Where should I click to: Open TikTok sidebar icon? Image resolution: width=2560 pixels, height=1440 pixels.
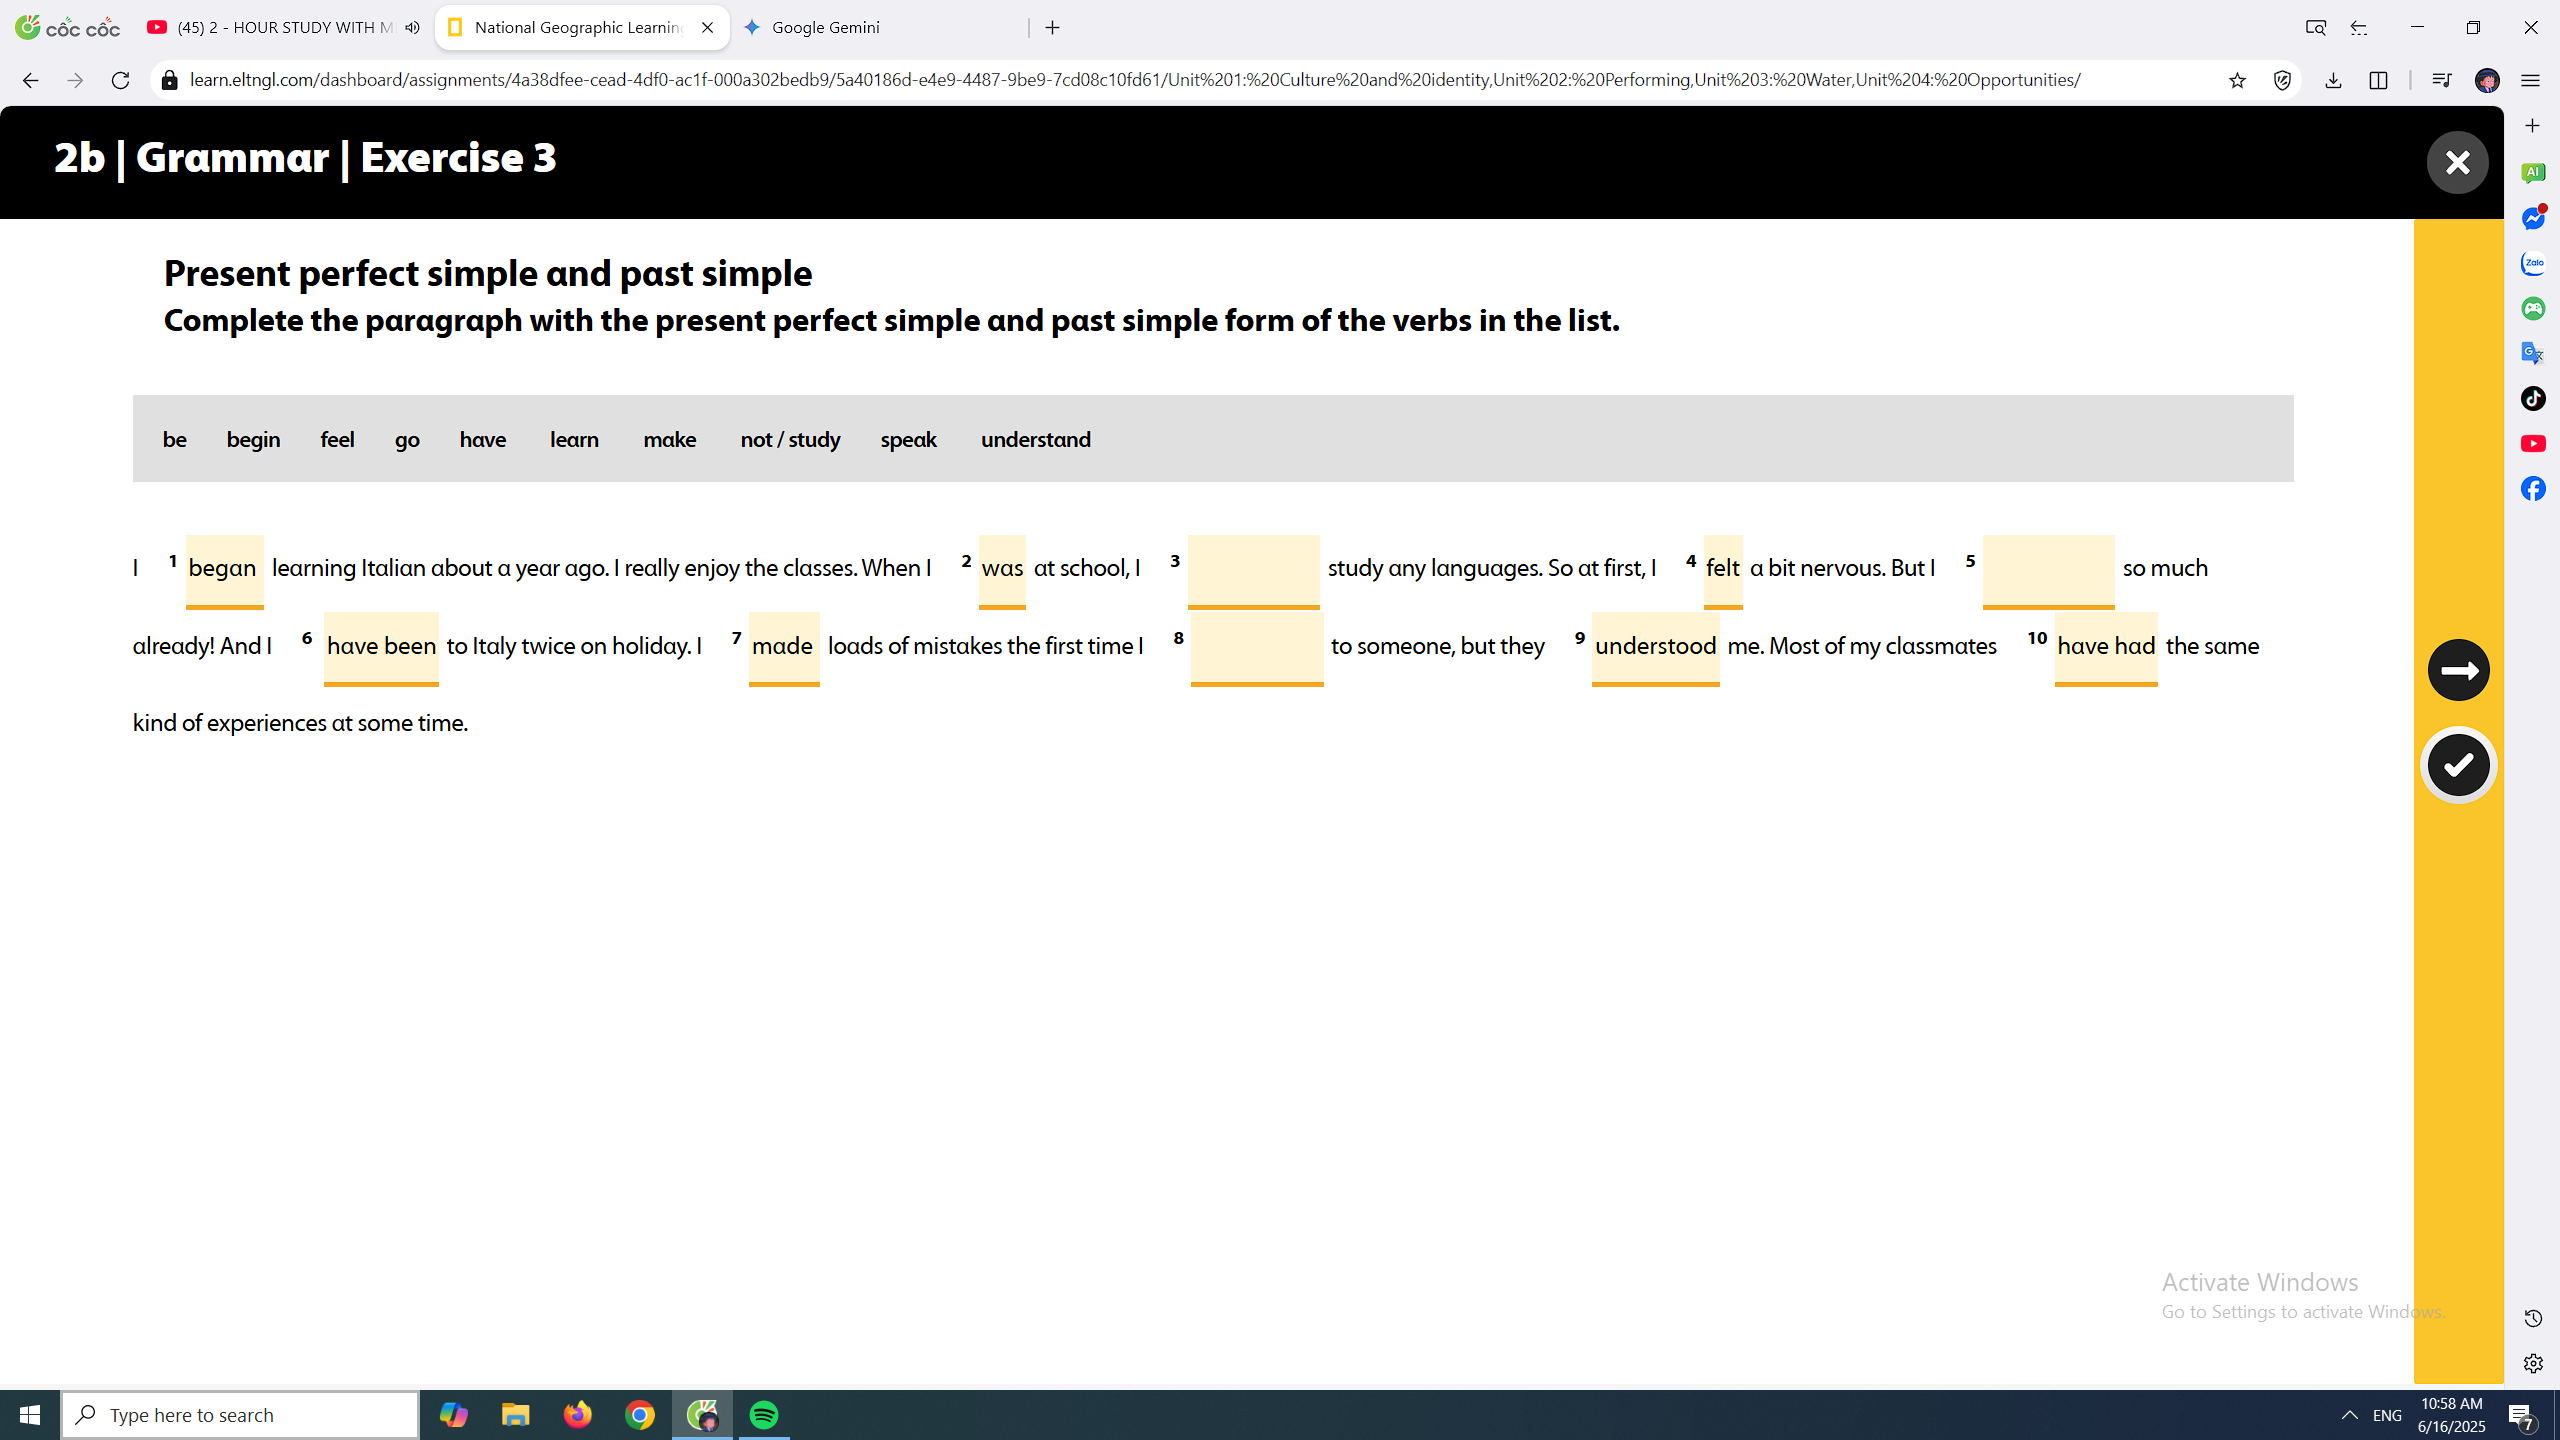[2532, 399]
